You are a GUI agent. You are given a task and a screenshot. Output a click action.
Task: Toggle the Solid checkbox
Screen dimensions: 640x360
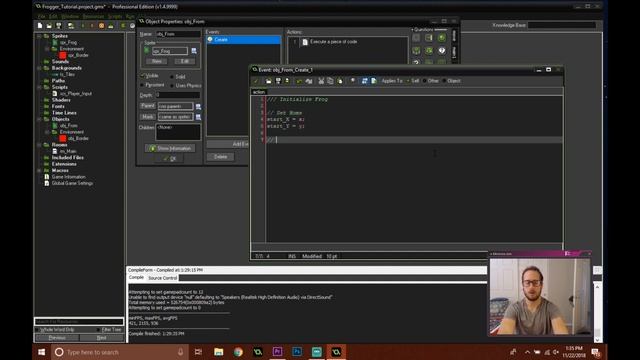coord(172,77)
